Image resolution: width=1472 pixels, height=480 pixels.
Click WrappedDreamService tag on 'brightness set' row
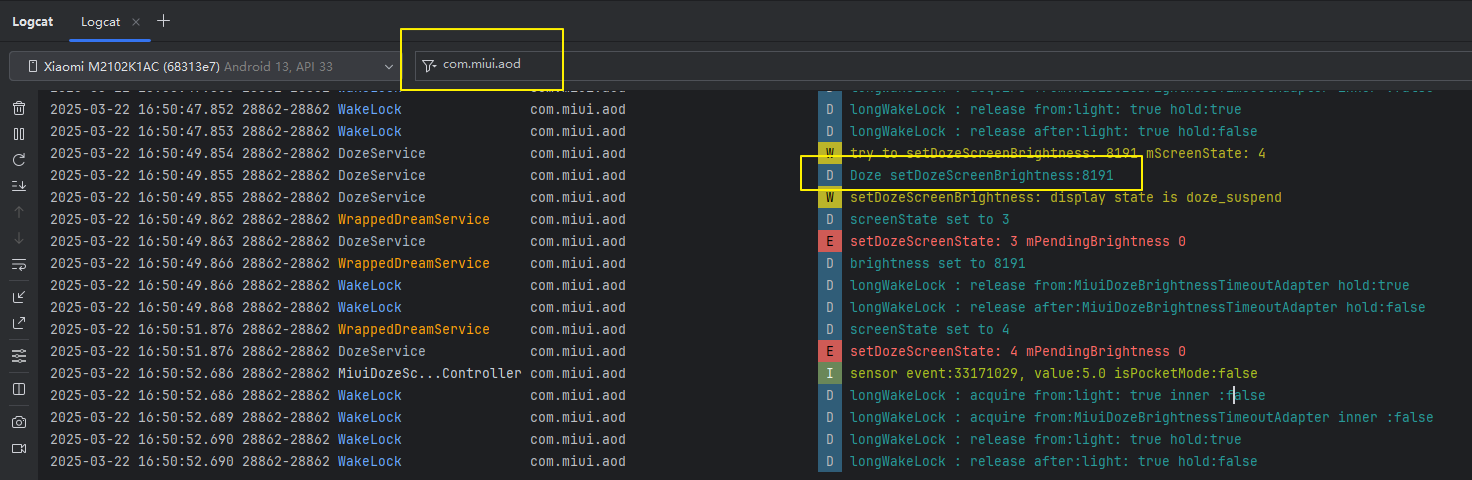click(413, 263)
